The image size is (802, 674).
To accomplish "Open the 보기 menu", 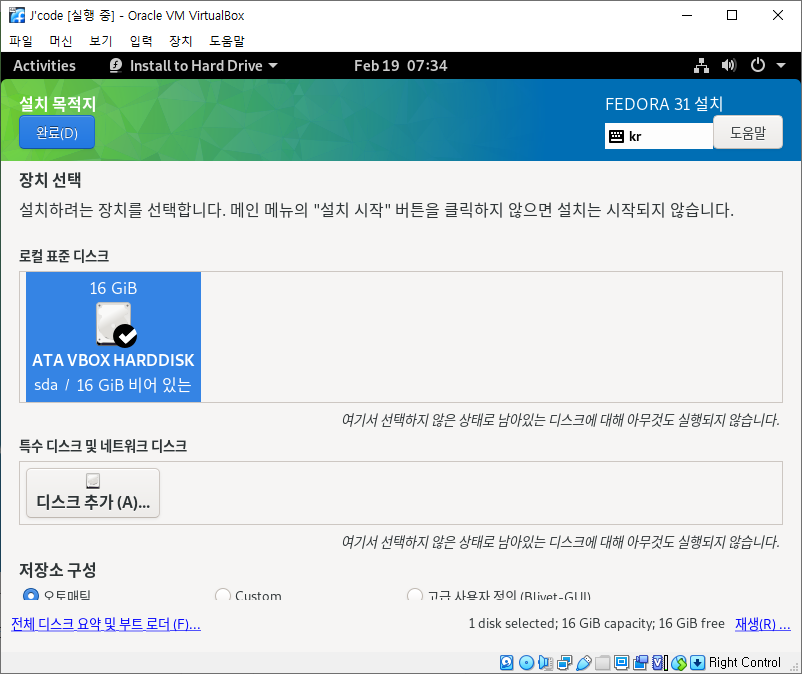I will click(101, 40).
